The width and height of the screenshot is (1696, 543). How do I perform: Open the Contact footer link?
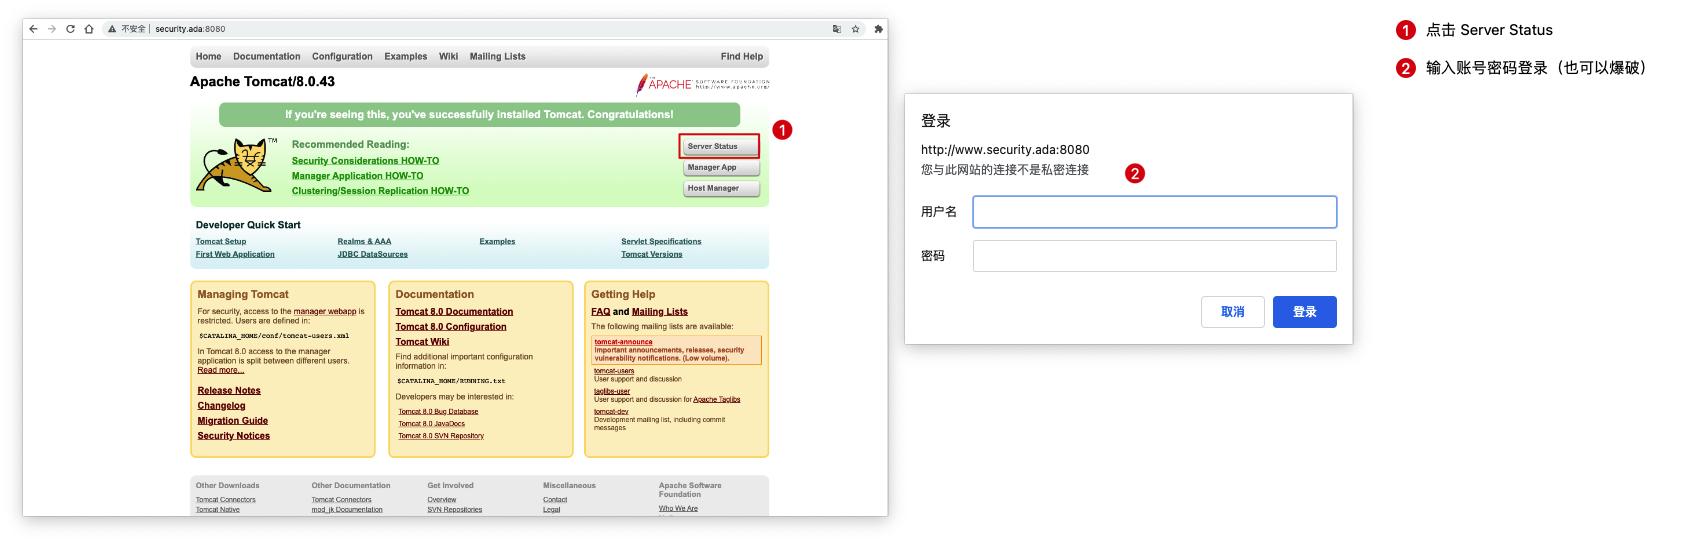coord(555,500)
